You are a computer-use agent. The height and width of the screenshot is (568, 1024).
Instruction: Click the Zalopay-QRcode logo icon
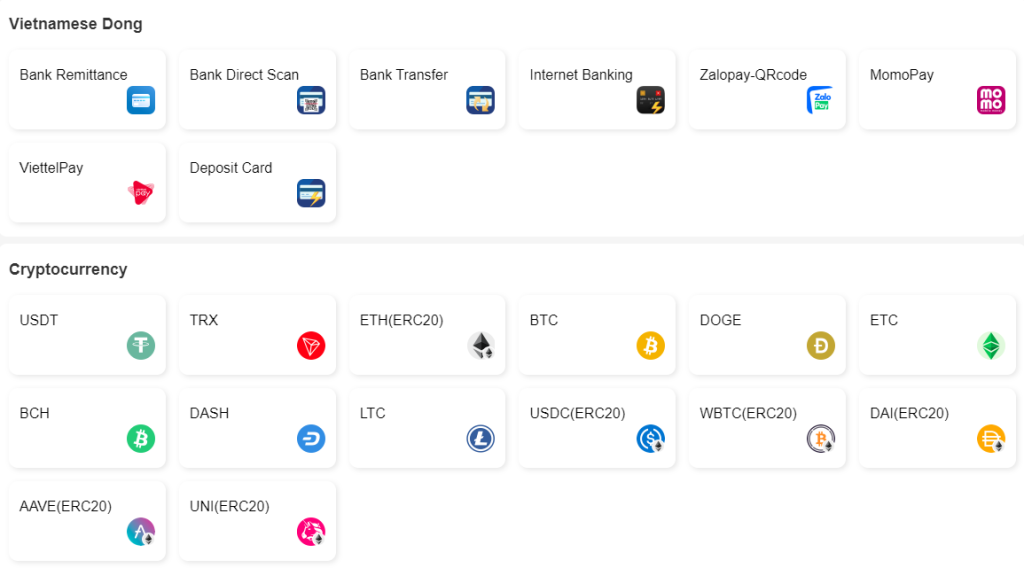coord(821,100)
